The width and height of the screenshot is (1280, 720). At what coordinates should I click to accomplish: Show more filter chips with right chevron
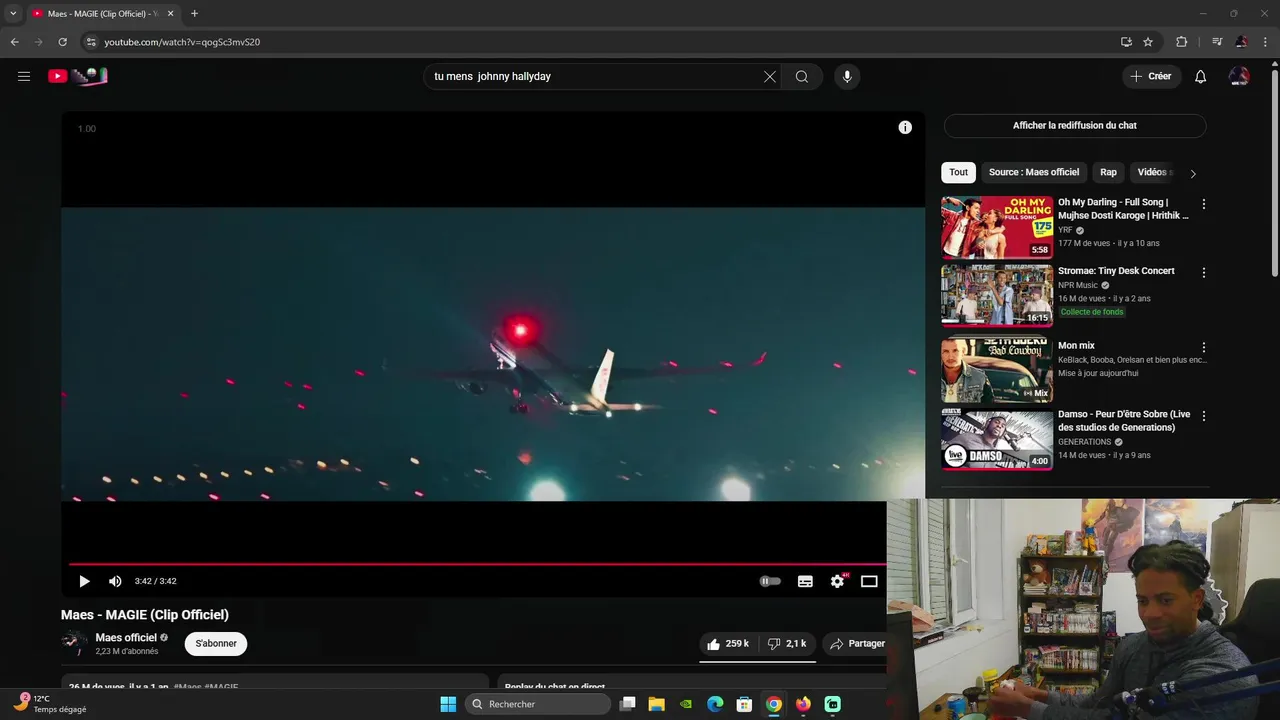click(1192, 173)
